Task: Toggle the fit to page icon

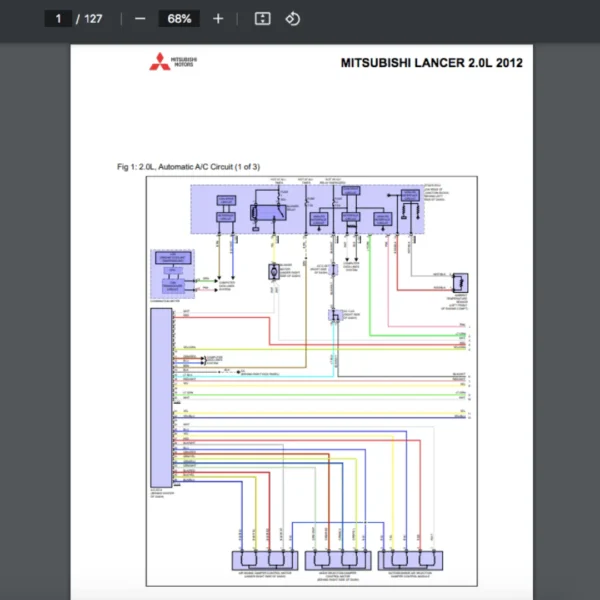Action: (262, 19)
